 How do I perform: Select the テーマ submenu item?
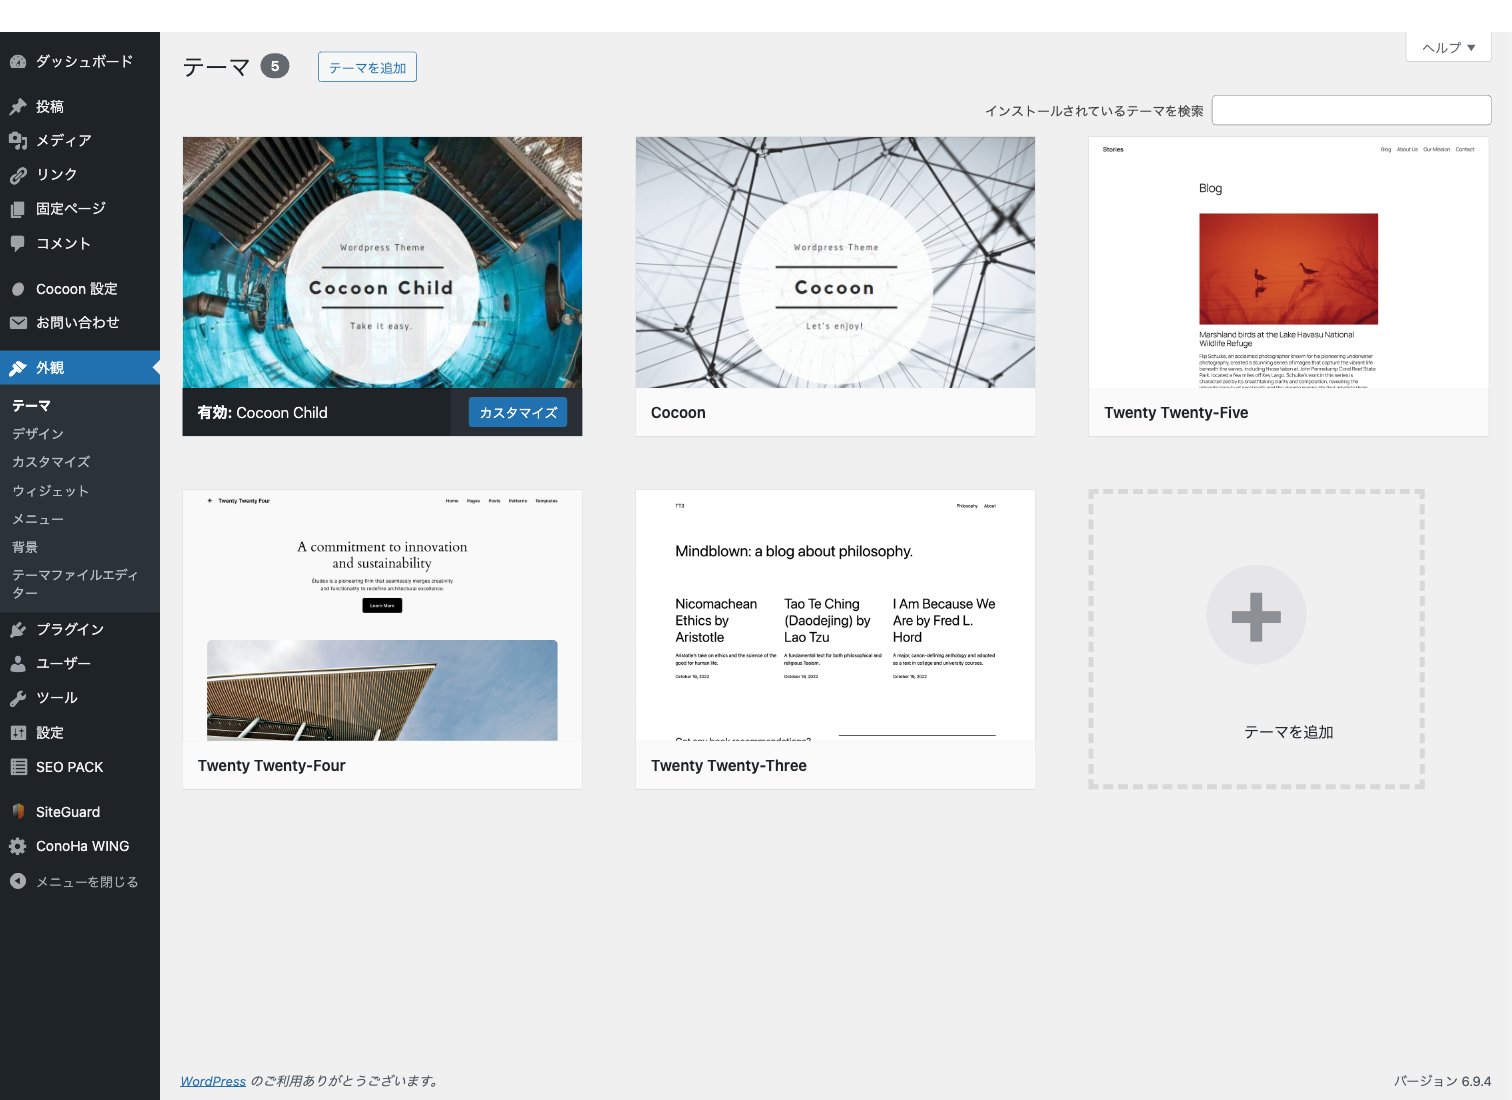click(31, 406)
